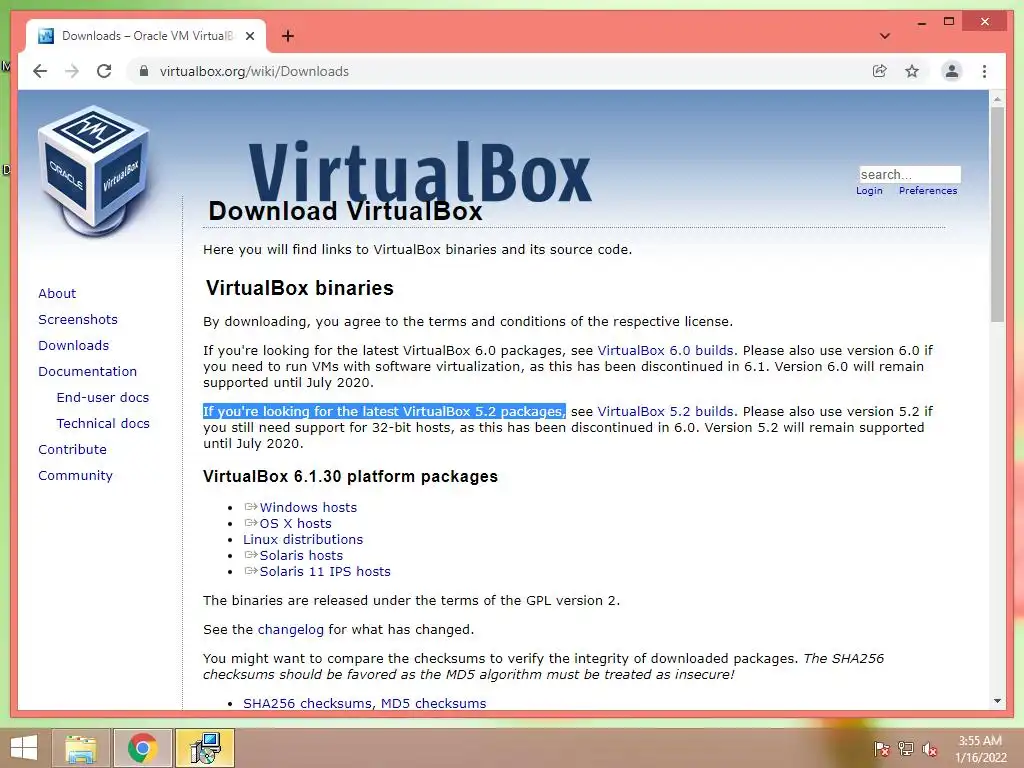Open Technical docs in sidebar

click(x=103, y=424)
